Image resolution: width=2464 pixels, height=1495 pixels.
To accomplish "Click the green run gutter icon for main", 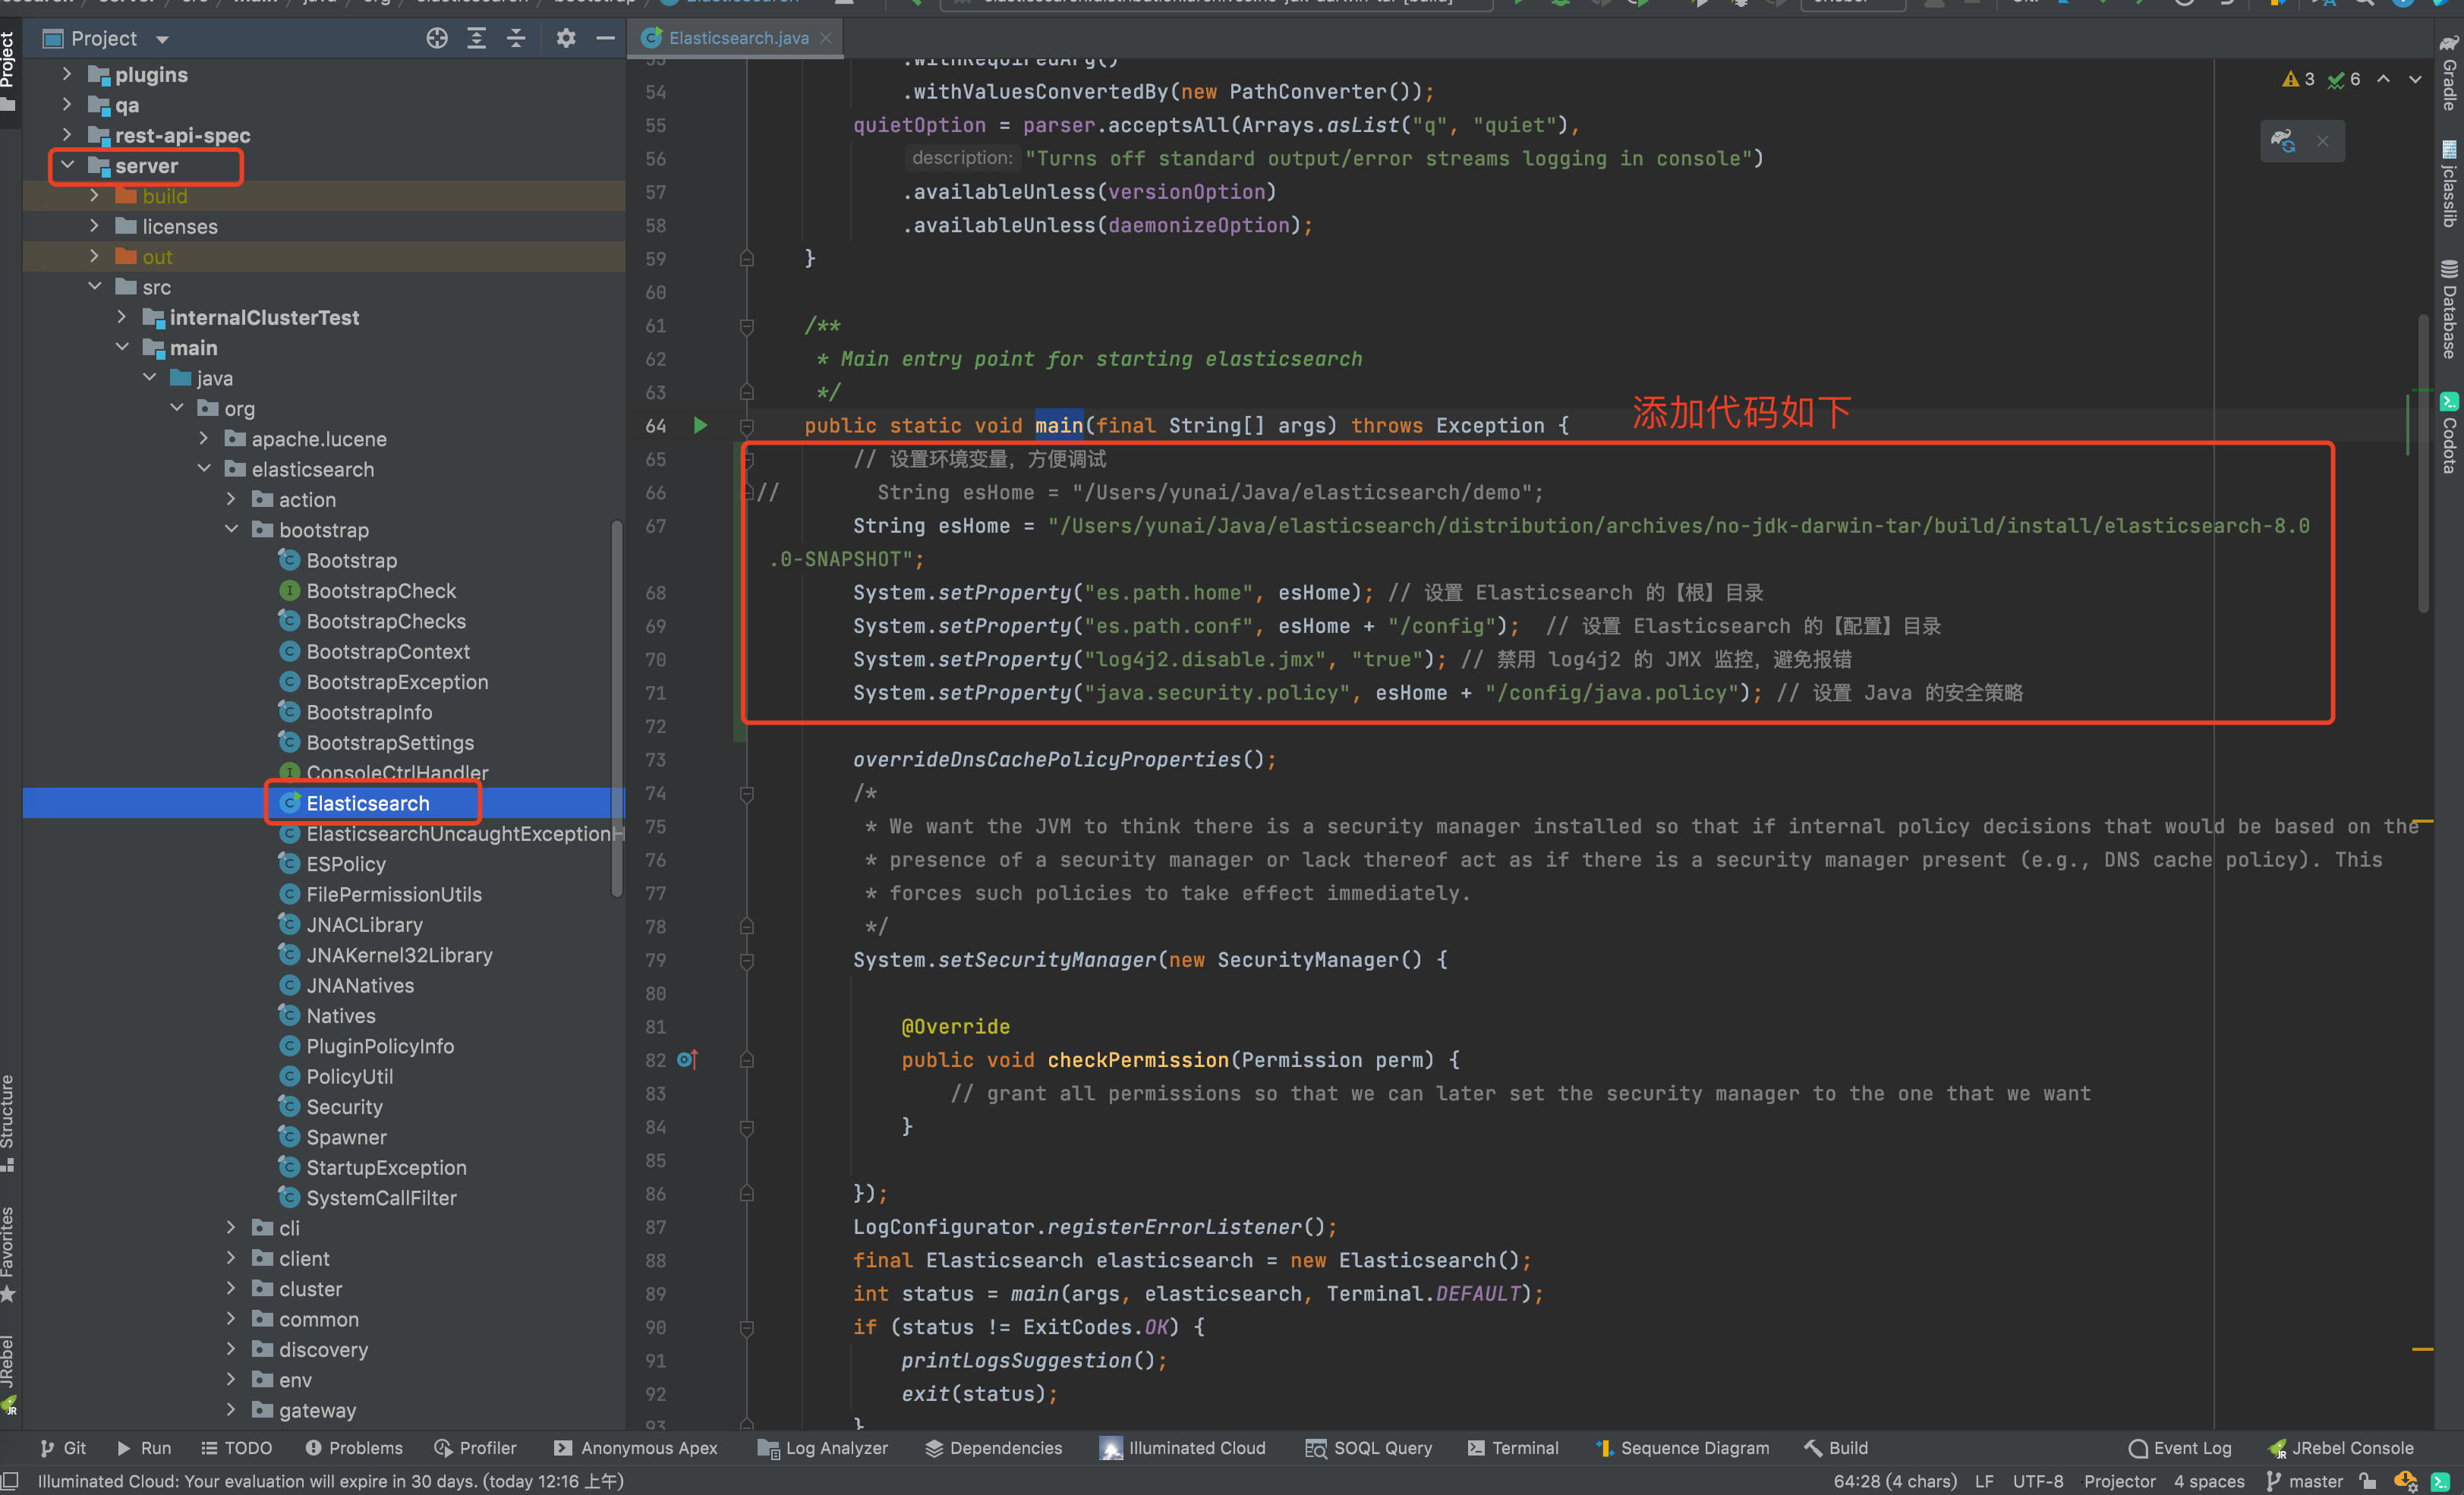I will pyautogui.click(x=700, y=425).
